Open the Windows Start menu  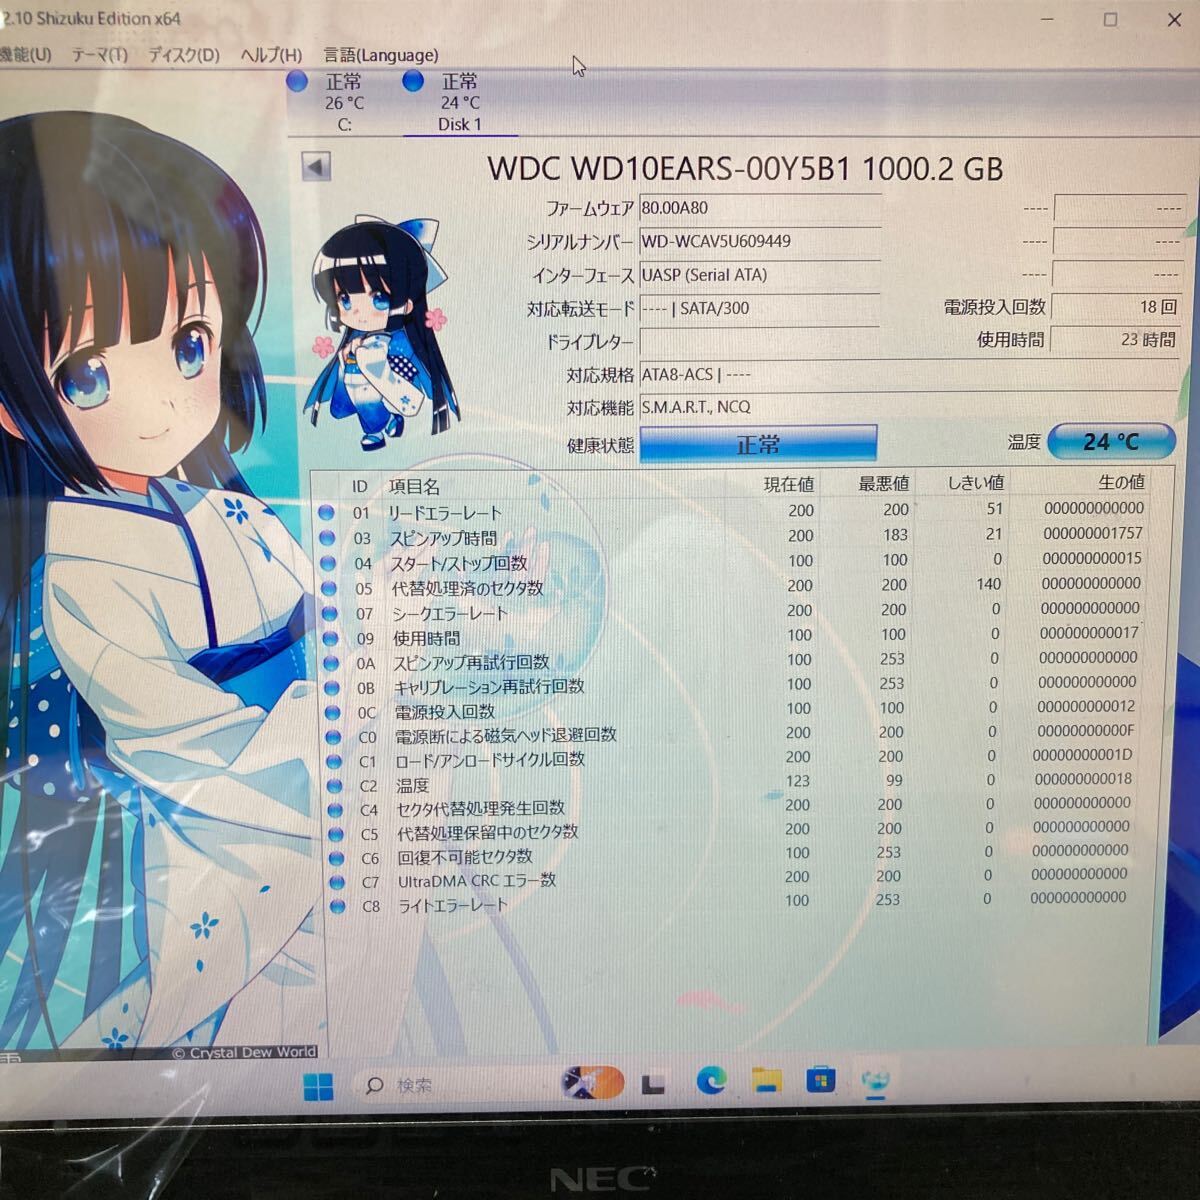tap(318, 1086)
